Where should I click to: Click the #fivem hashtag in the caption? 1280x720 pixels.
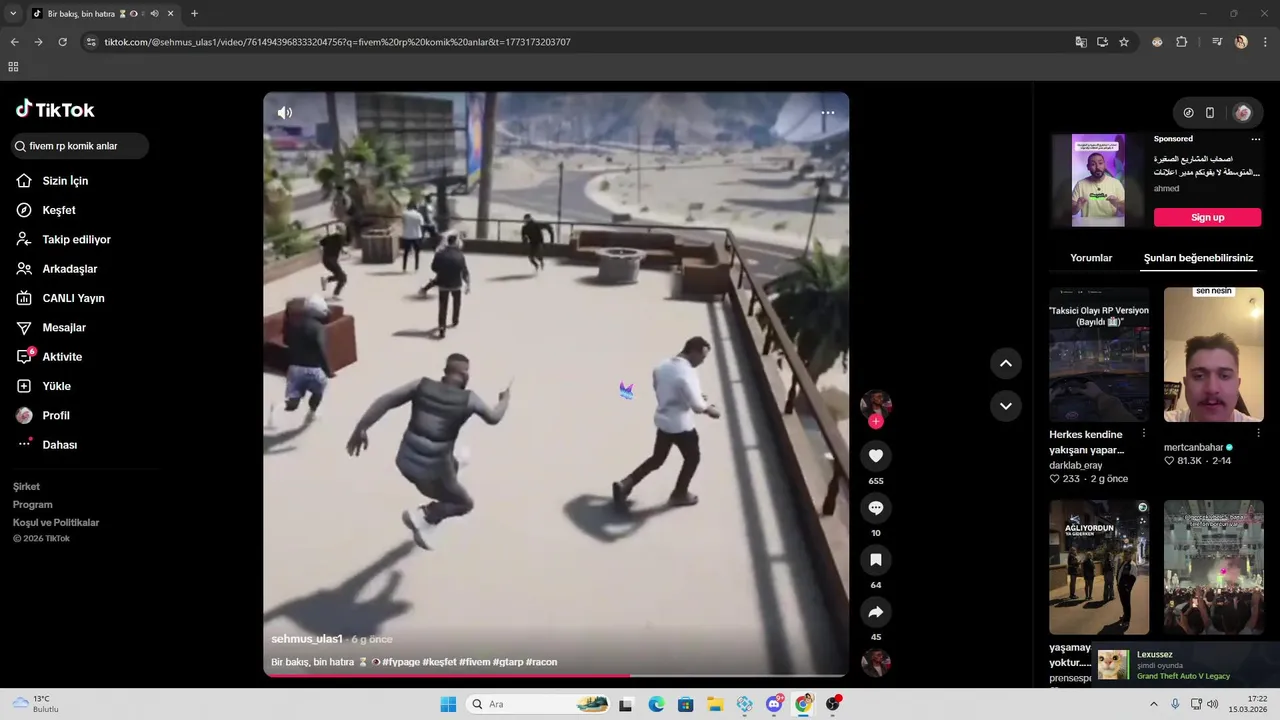[x=475, y=662]
